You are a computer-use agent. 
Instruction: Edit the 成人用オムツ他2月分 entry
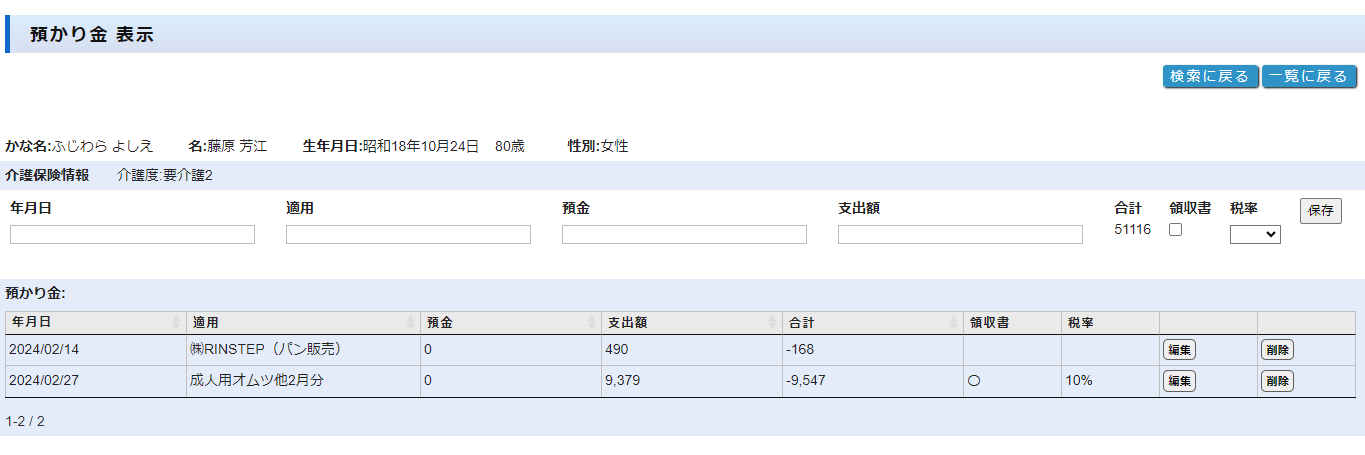(x=1179, y=381)
